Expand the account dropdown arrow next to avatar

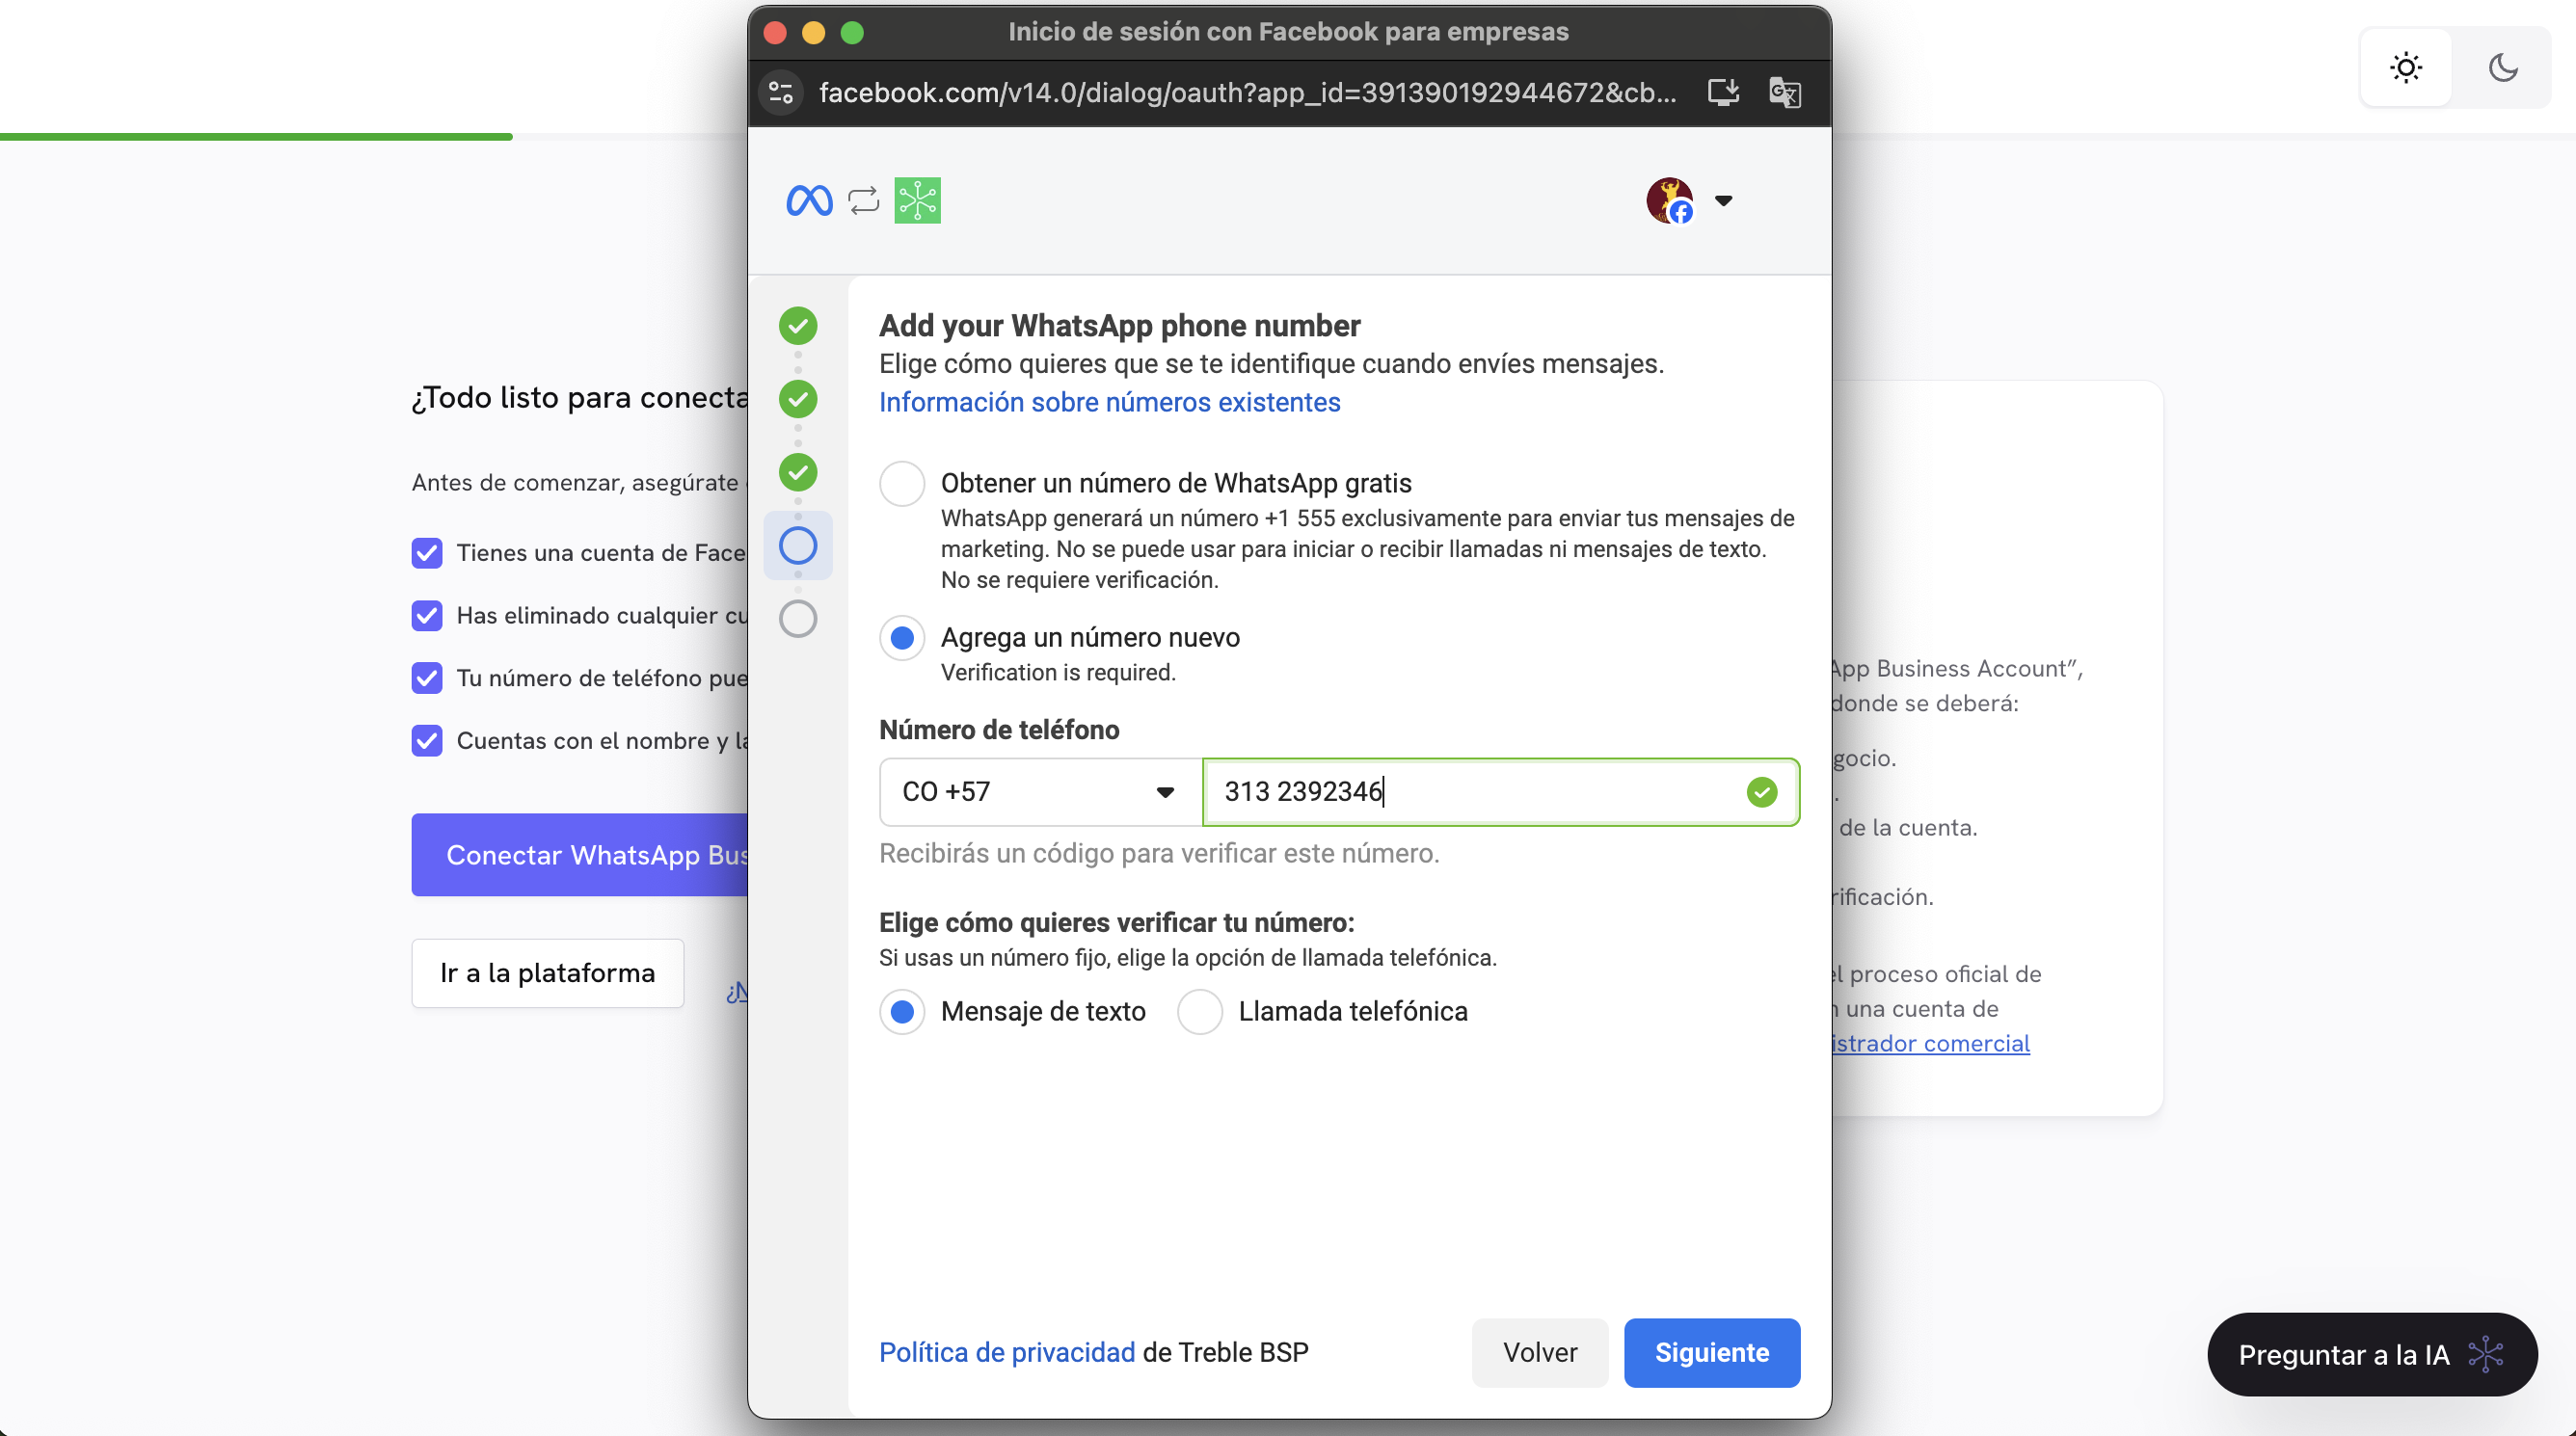pyautogui.click(x=1723, y=201)
